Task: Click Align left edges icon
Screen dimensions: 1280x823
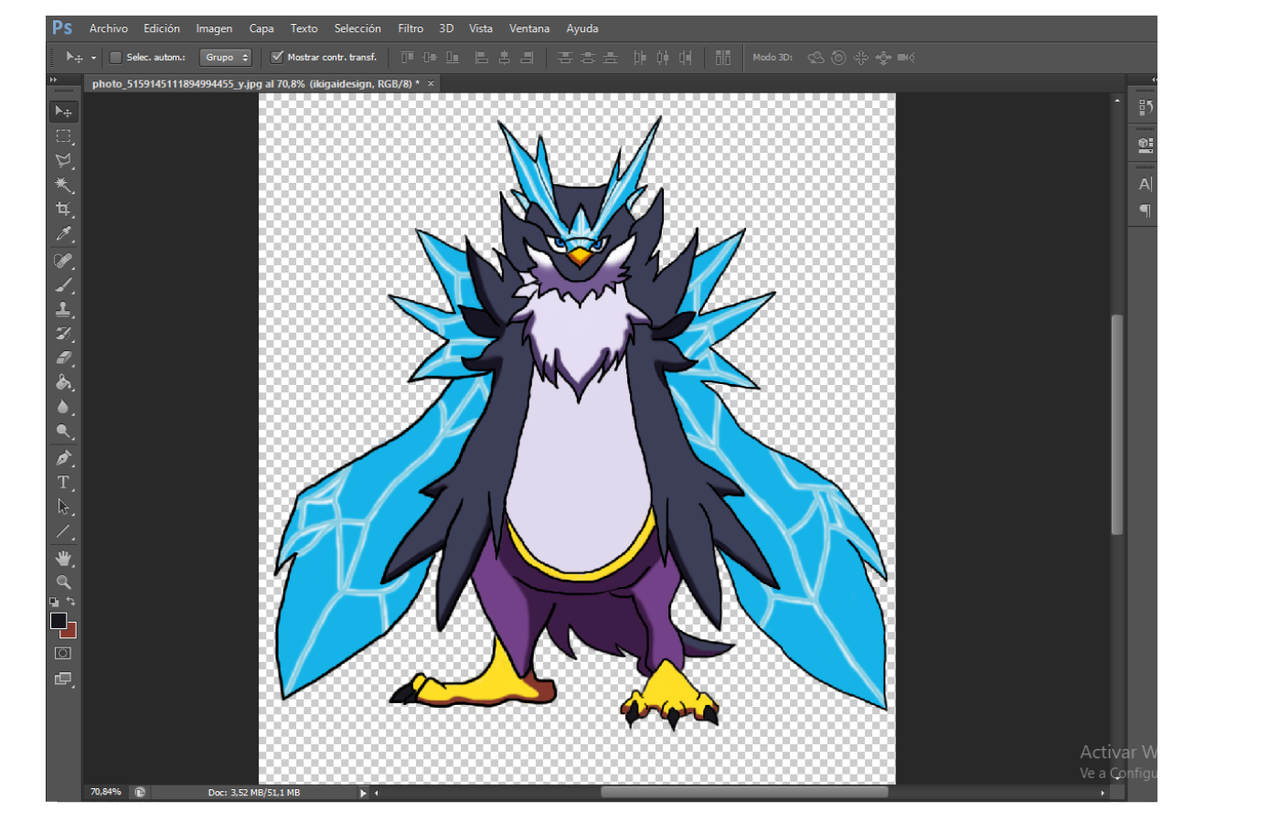Action: pyautogui.click(x=481, y=58)
